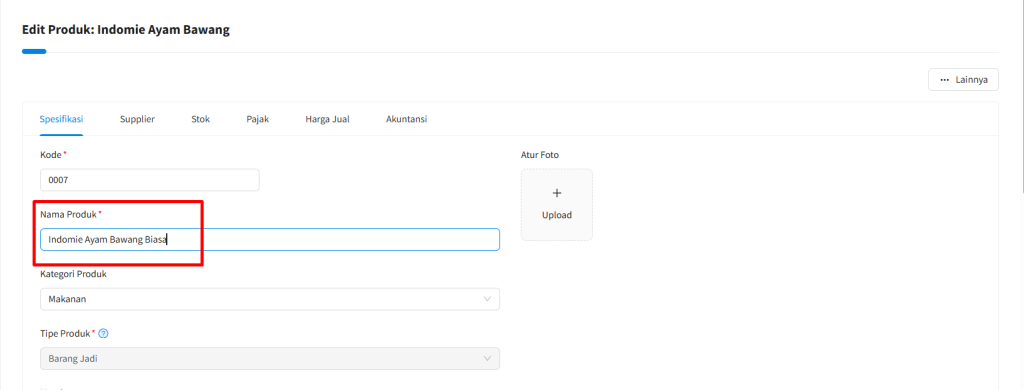This screenshot has width=1024, height=390.
Task: Click the Atur Foto label
Action: pyautogui.click(x=539, y=155)
